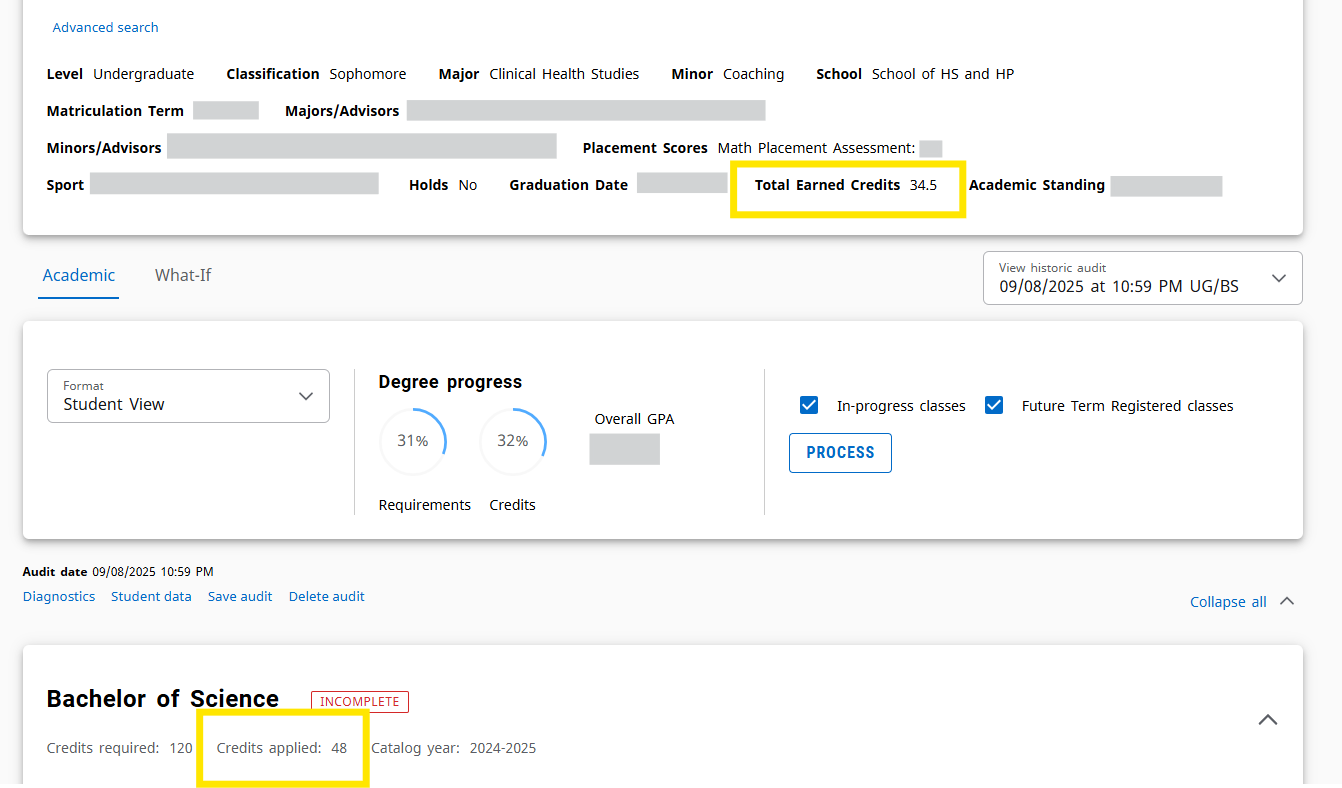Screen dimensions: 1342x788
Task: Expand the Format Student View dropdown
Action: tap(188, 396)
